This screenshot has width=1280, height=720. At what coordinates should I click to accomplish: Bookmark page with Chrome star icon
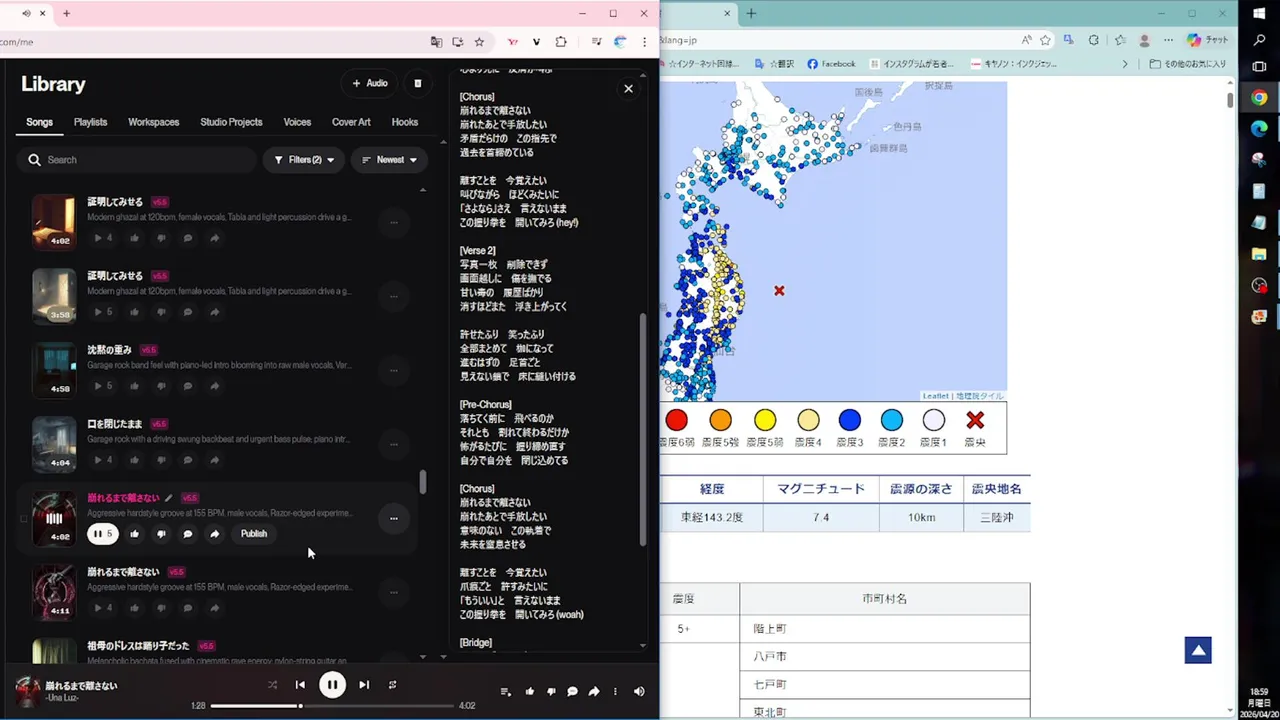coord(479,42)
